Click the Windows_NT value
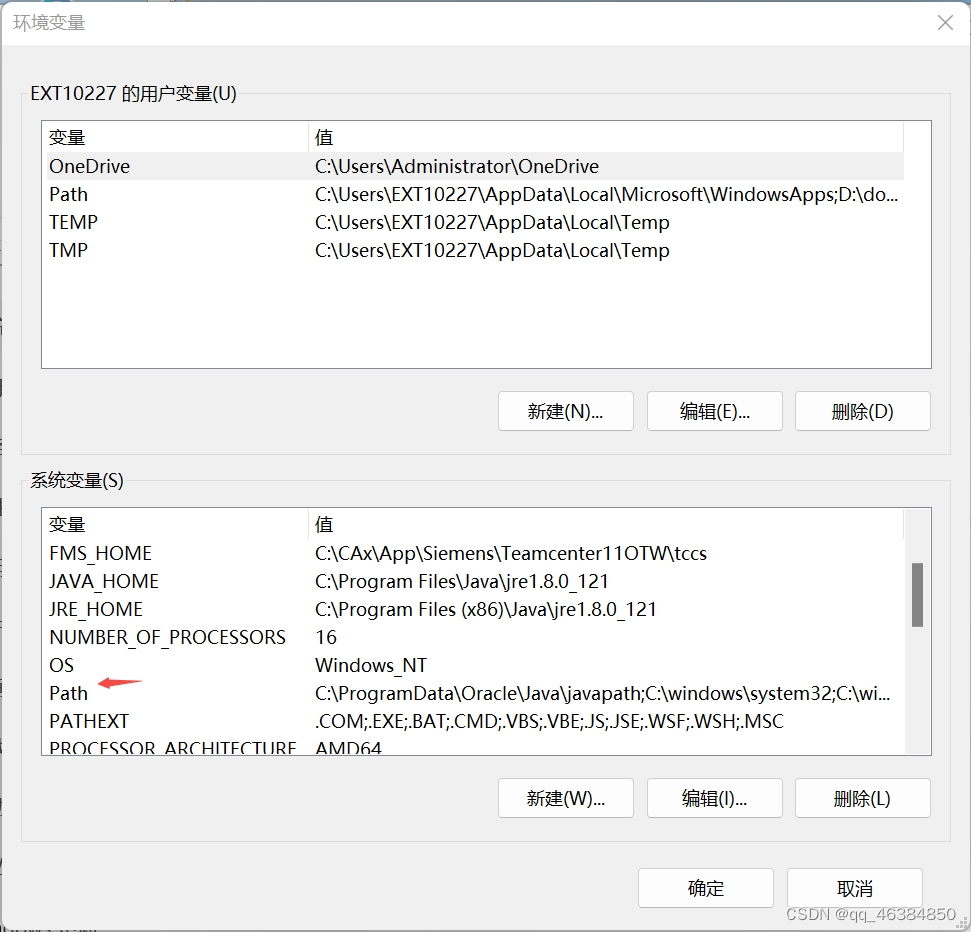This screenshot has height=932, width=971. 371,665
